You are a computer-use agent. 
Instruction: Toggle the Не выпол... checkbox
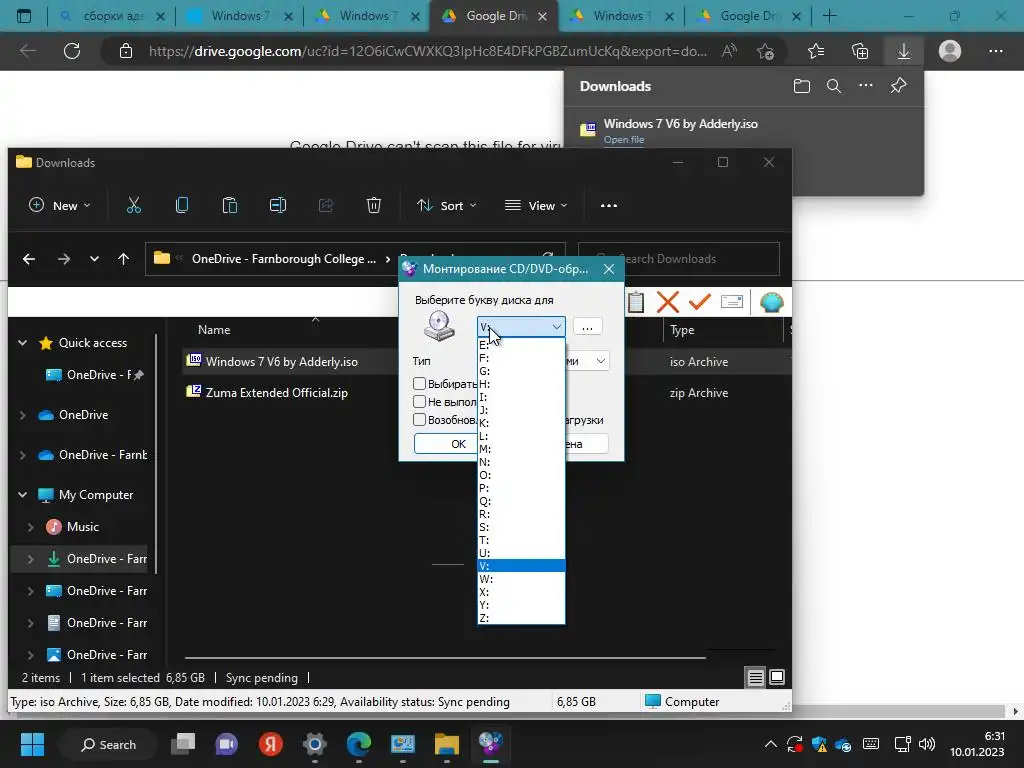coord(419,402)
